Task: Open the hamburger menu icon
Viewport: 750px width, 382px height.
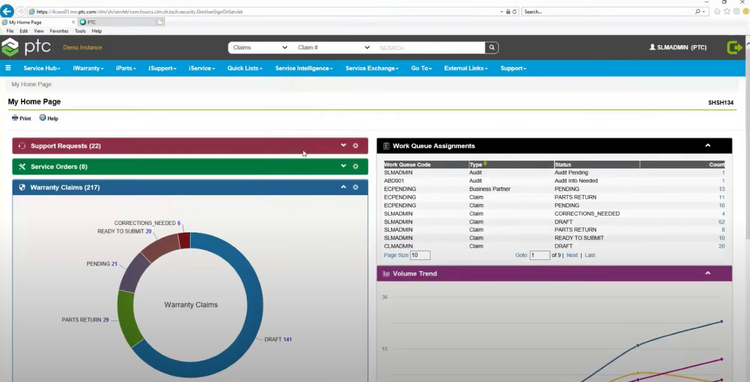Action: 8,68
